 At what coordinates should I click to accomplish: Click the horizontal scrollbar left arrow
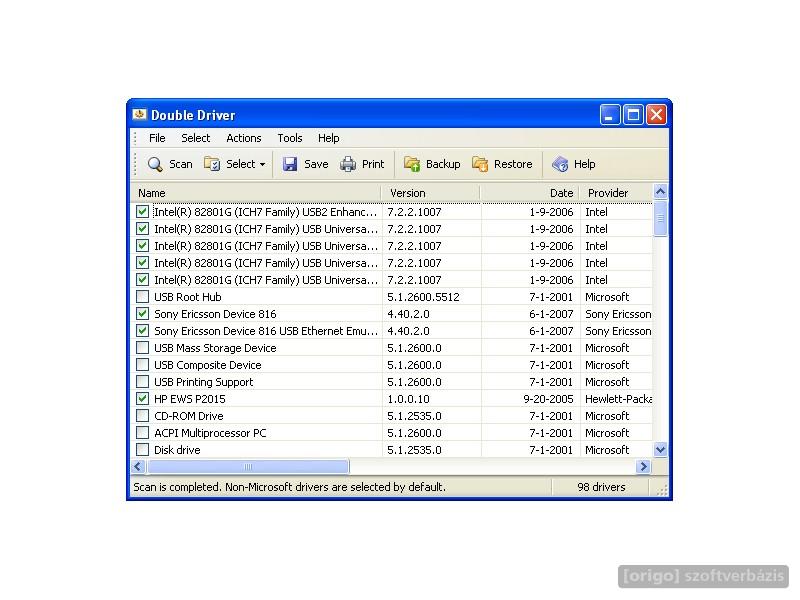click(x=139, y=466)
